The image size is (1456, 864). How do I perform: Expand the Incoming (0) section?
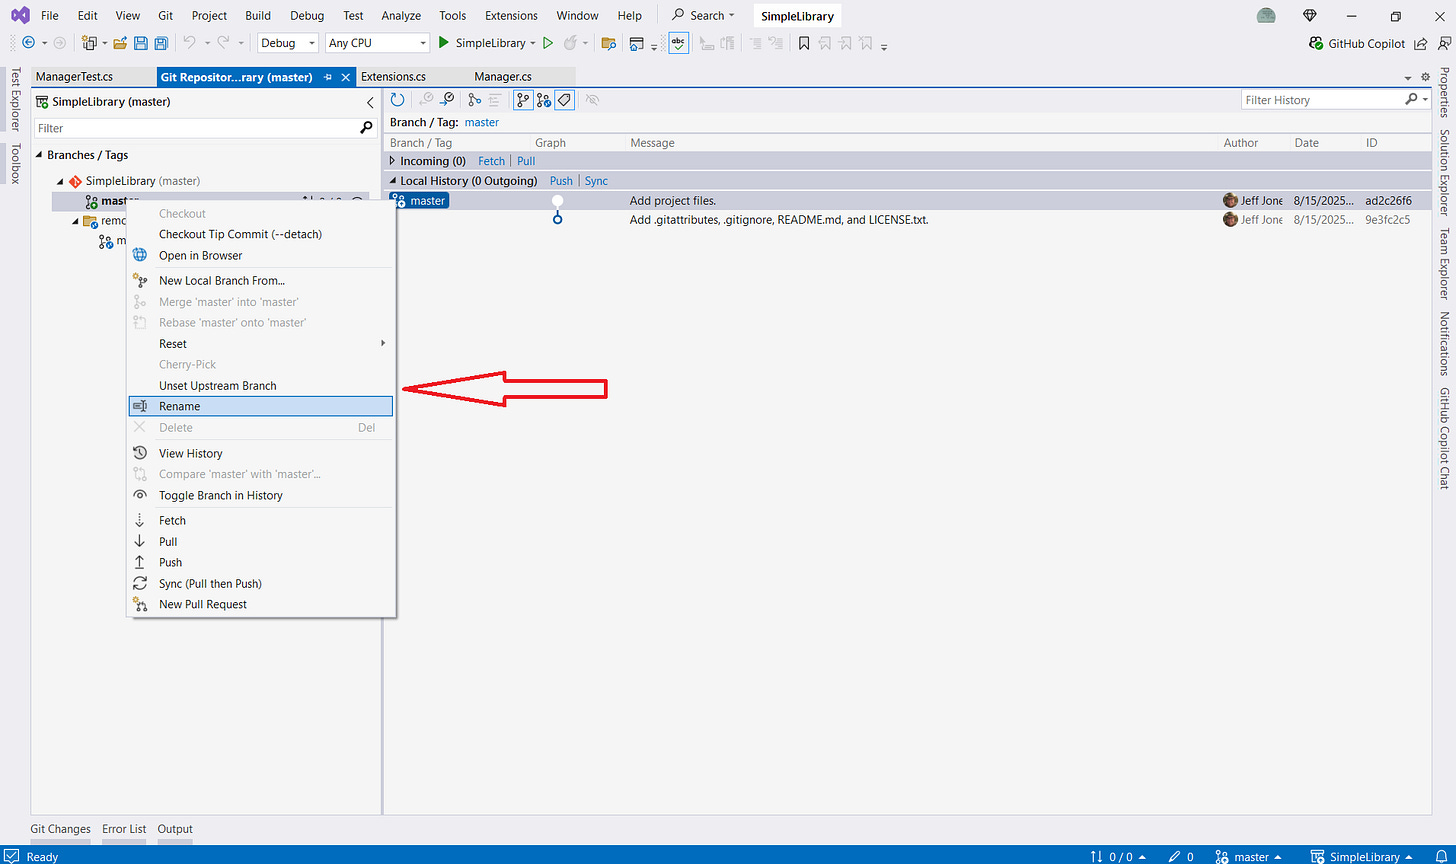click(x=392, y=161)
